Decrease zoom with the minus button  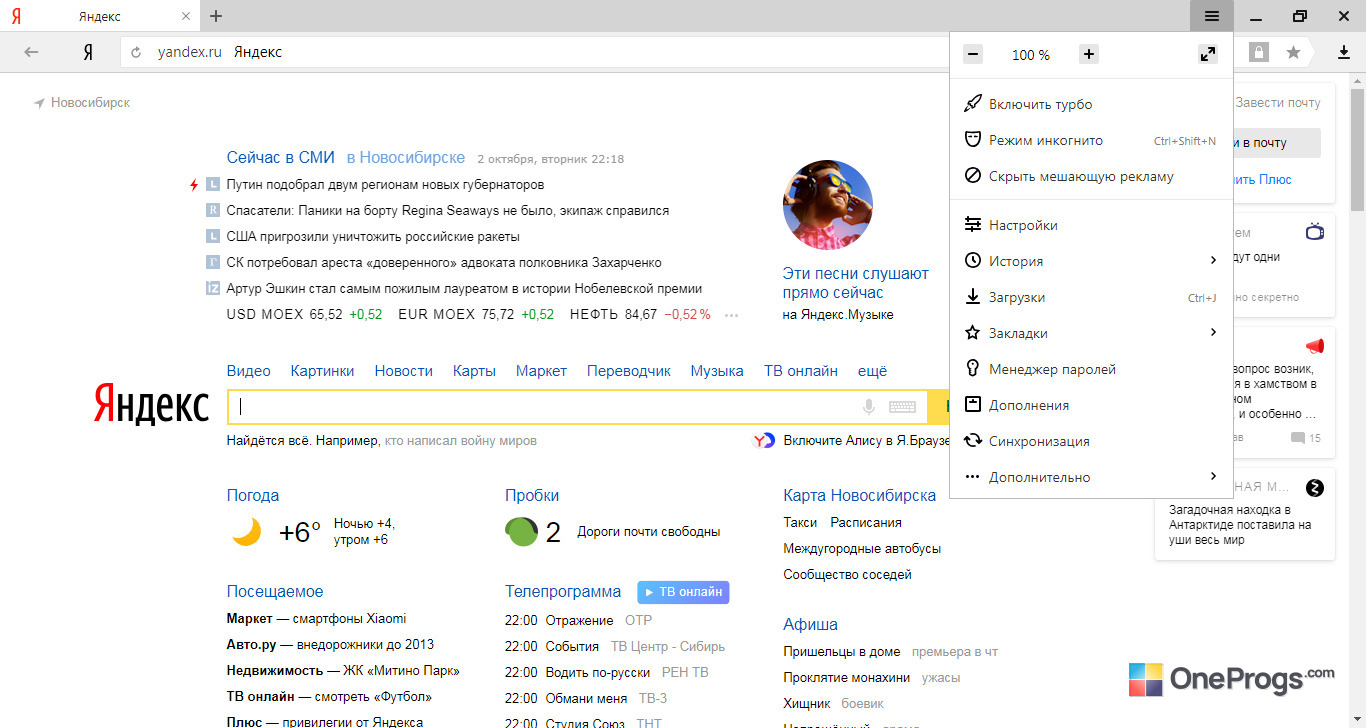click(x=973, y=54)
